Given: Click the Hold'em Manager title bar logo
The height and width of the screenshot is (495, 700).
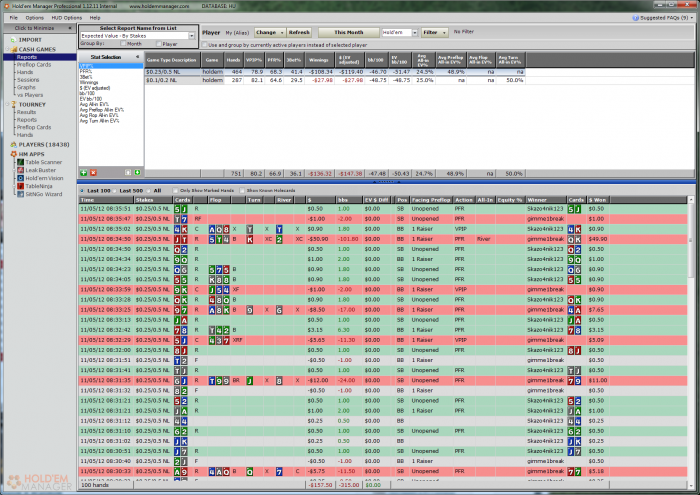Looking at the screenshot, I should (7, 6).
